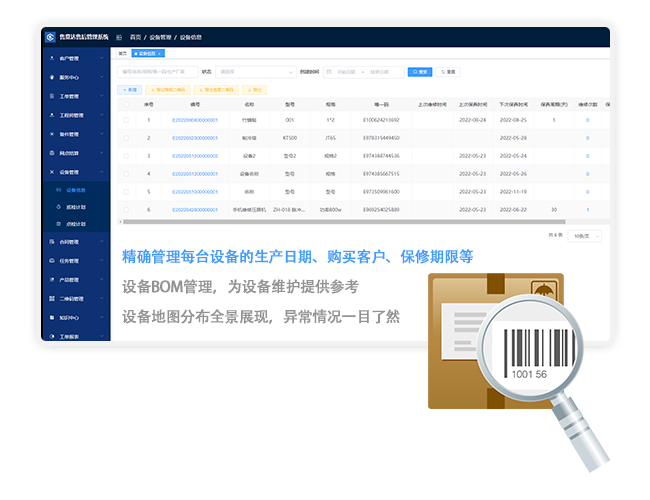Screen dimensions: 650x500
Task: Click the device keyword search input field
Action: (x=157, y=72)
